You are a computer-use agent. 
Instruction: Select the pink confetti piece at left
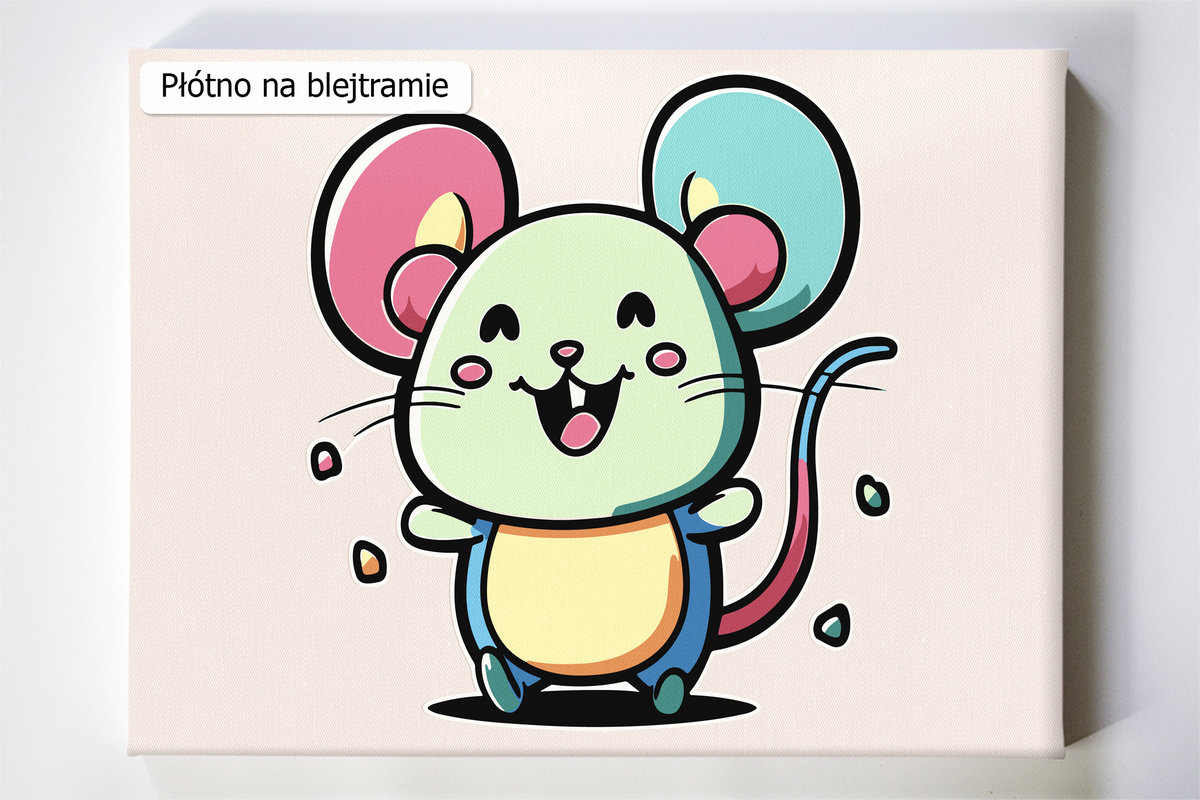326,461
